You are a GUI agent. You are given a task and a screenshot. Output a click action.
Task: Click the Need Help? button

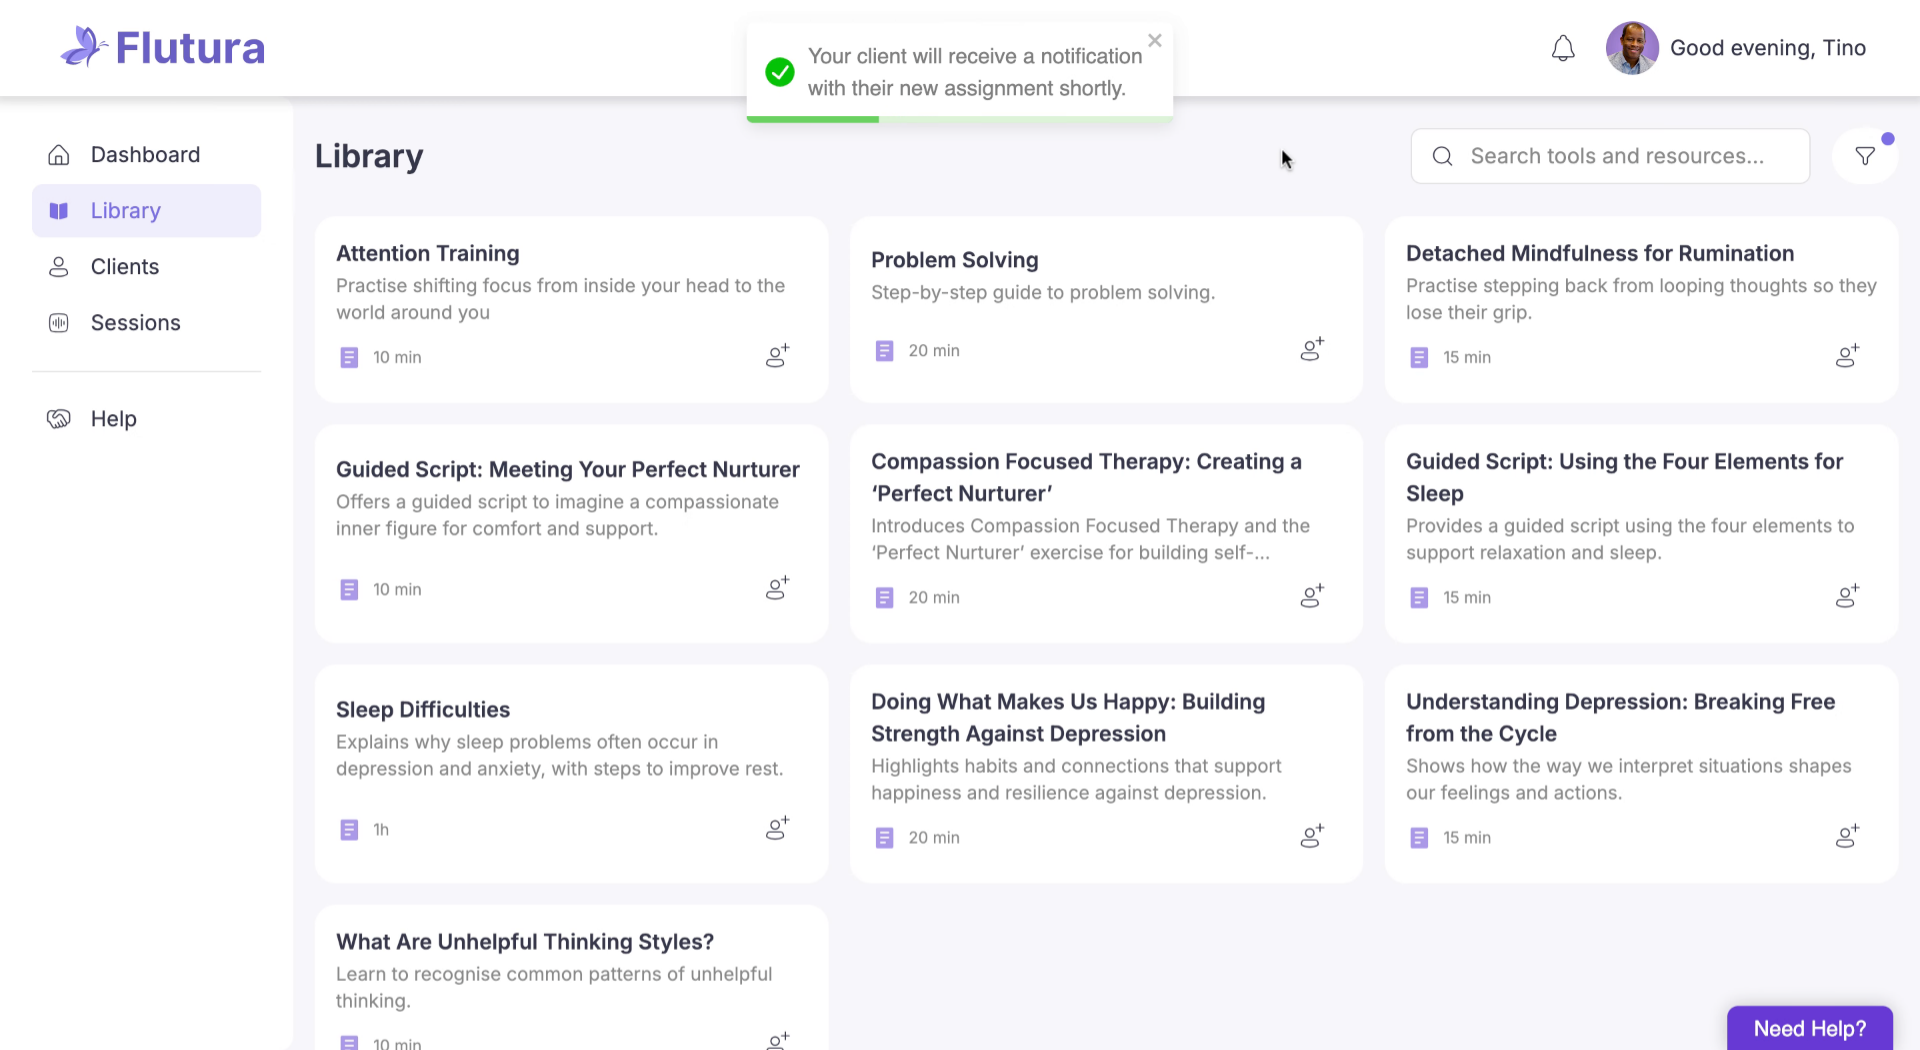click(x=1809, y=1028)
